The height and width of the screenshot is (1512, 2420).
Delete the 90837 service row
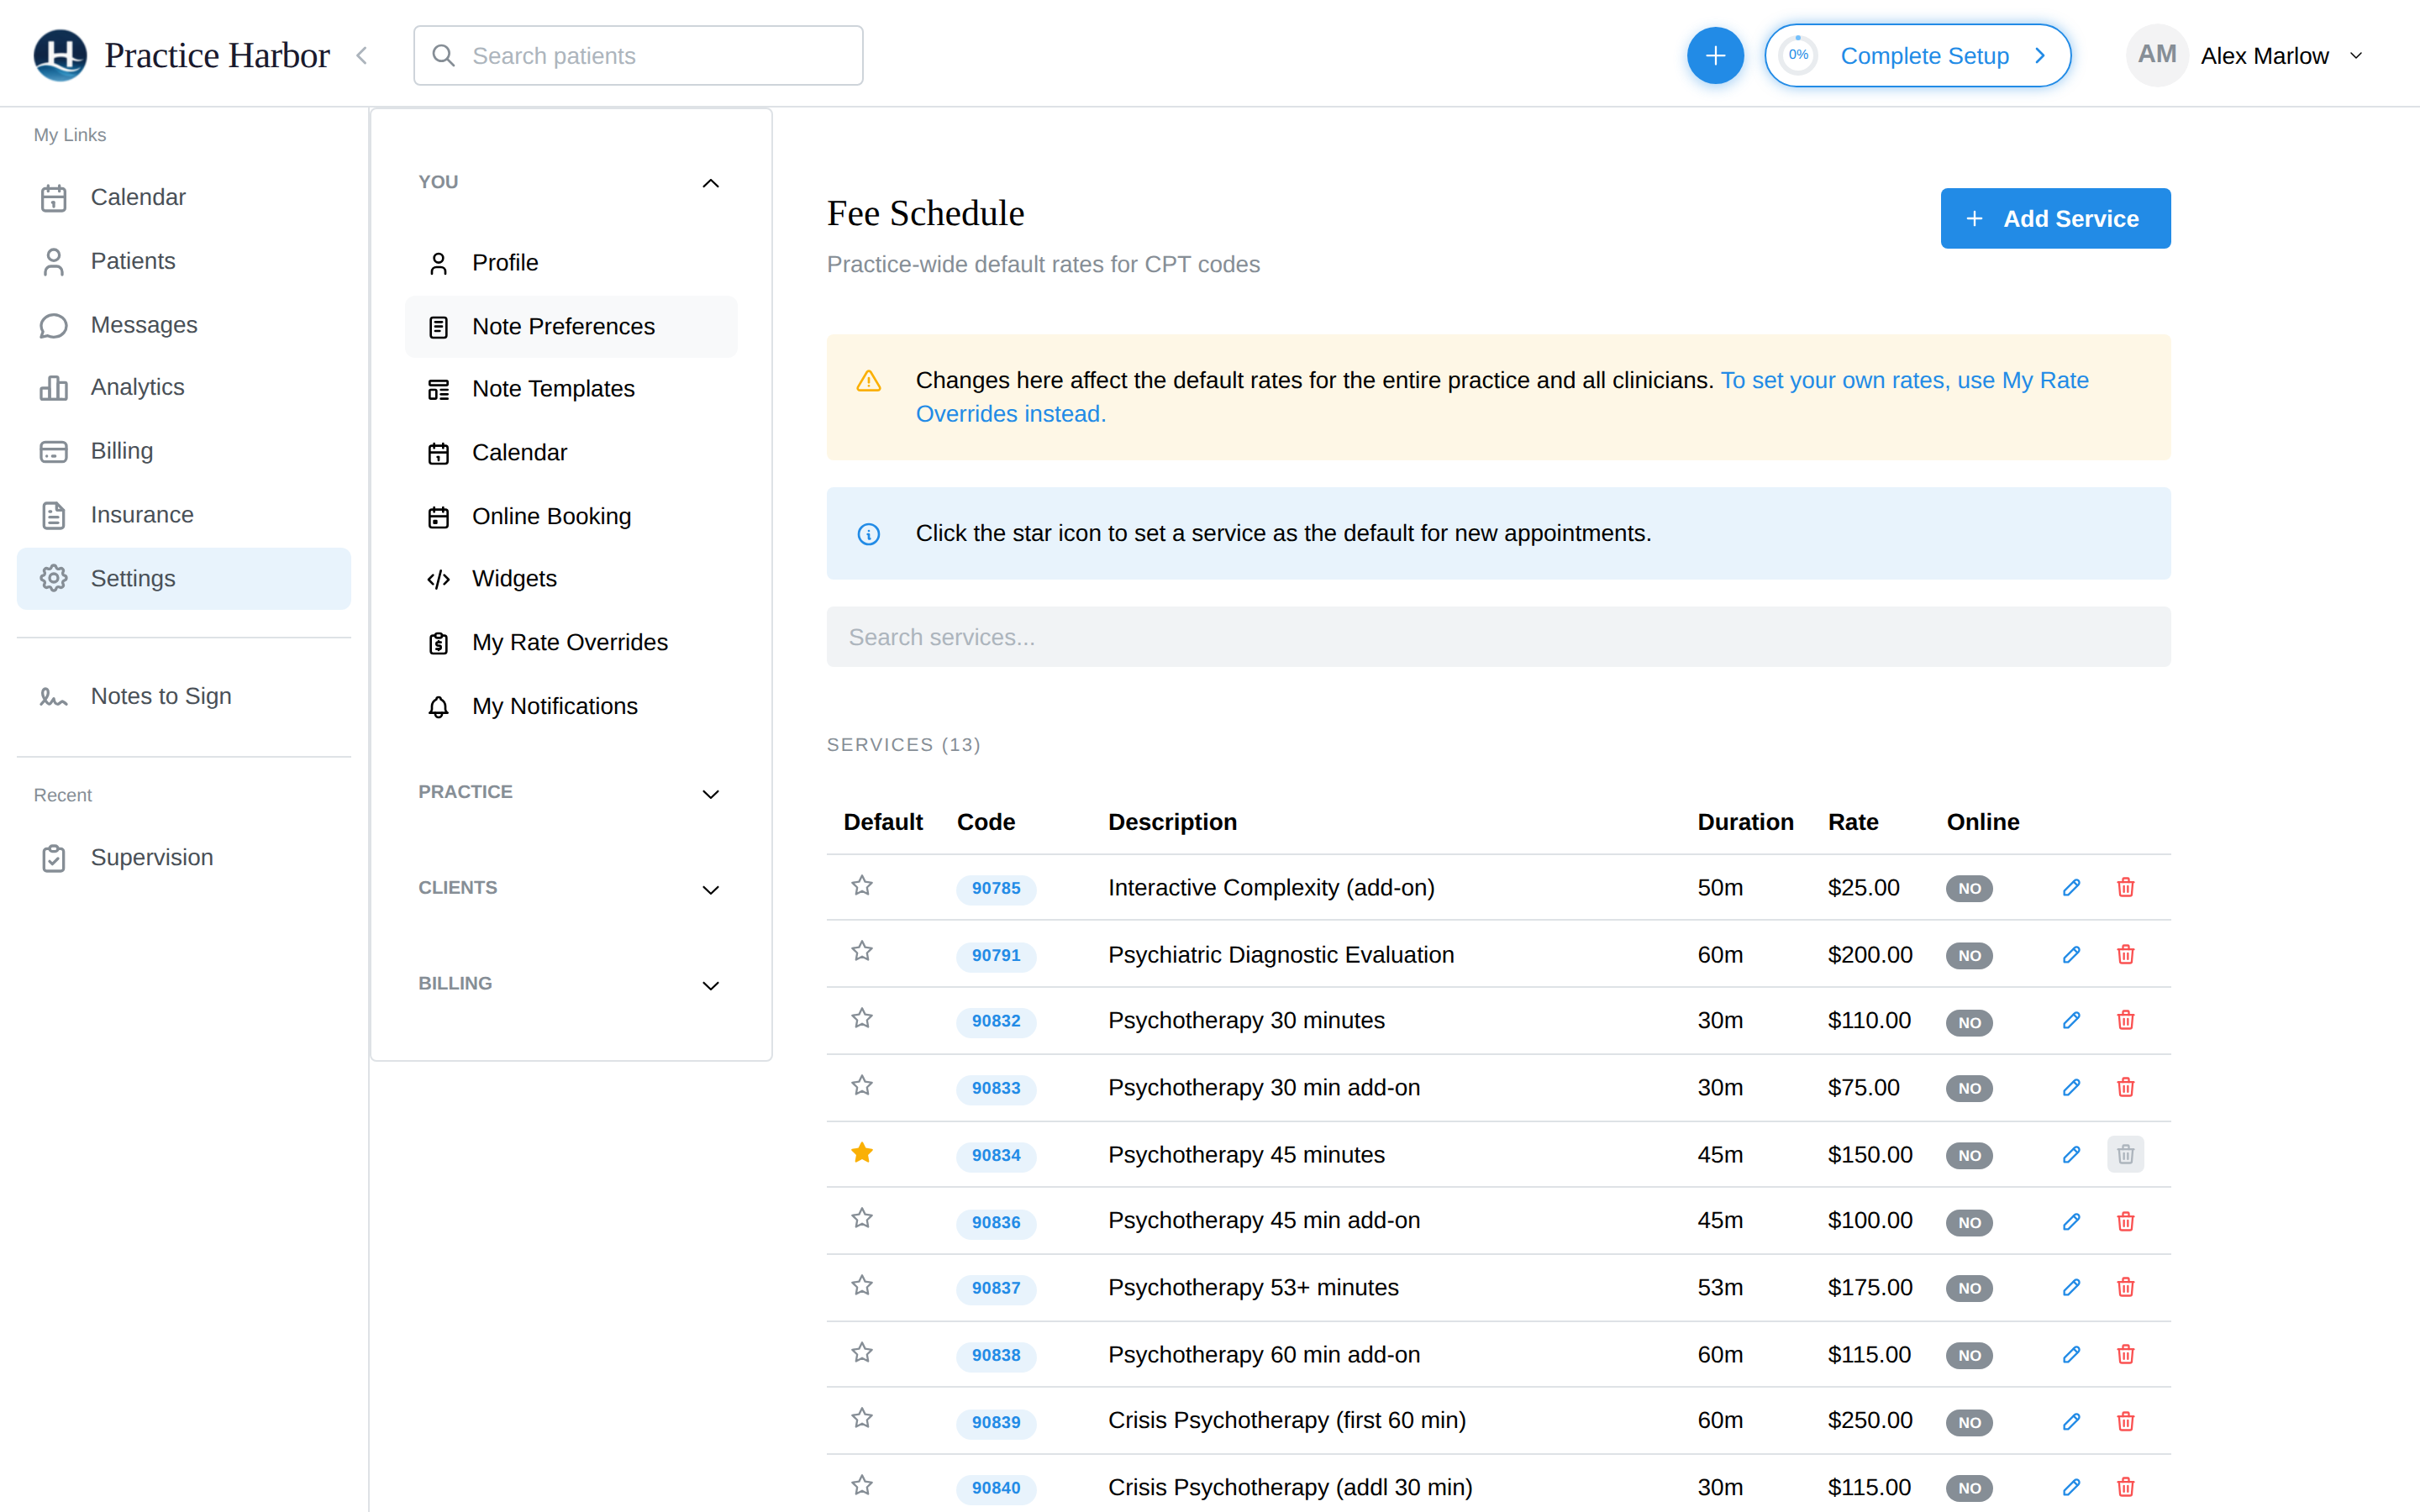pyautogui.click(x=2125, y=1288)
